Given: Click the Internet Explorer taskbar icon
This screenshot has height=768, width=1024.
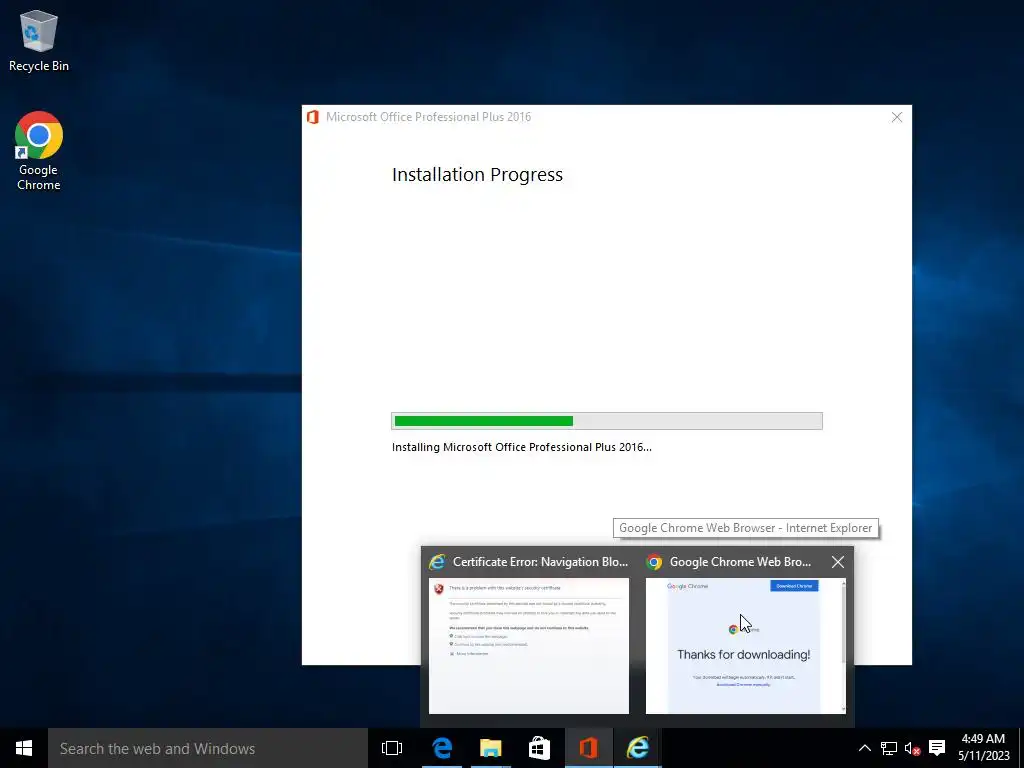Looking at the screenshot, I should tap(637, 748).
